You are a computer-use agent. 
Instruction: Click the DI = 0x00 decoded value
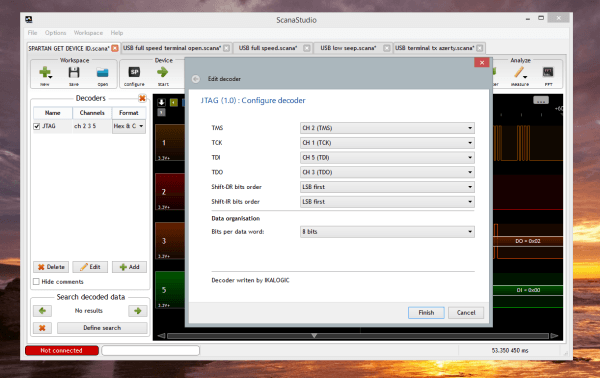(528, 290)
